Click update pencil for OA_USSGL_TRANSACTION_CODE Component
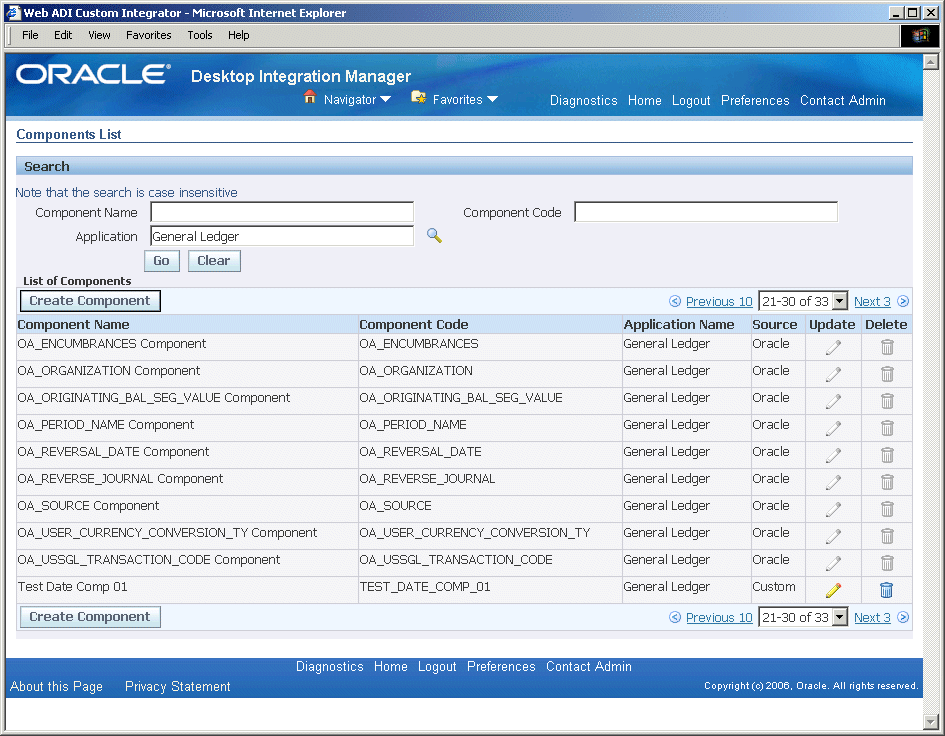 pyautogui.click(x=834, y=564)
